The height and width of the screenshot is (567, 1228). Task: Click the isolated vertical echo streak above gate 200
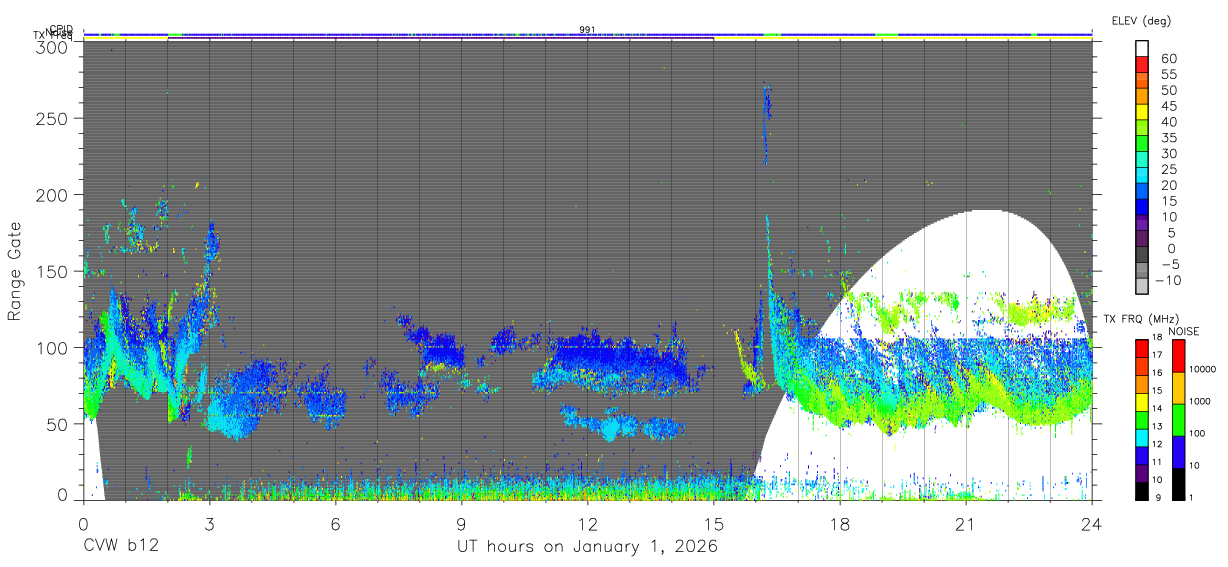766,122
